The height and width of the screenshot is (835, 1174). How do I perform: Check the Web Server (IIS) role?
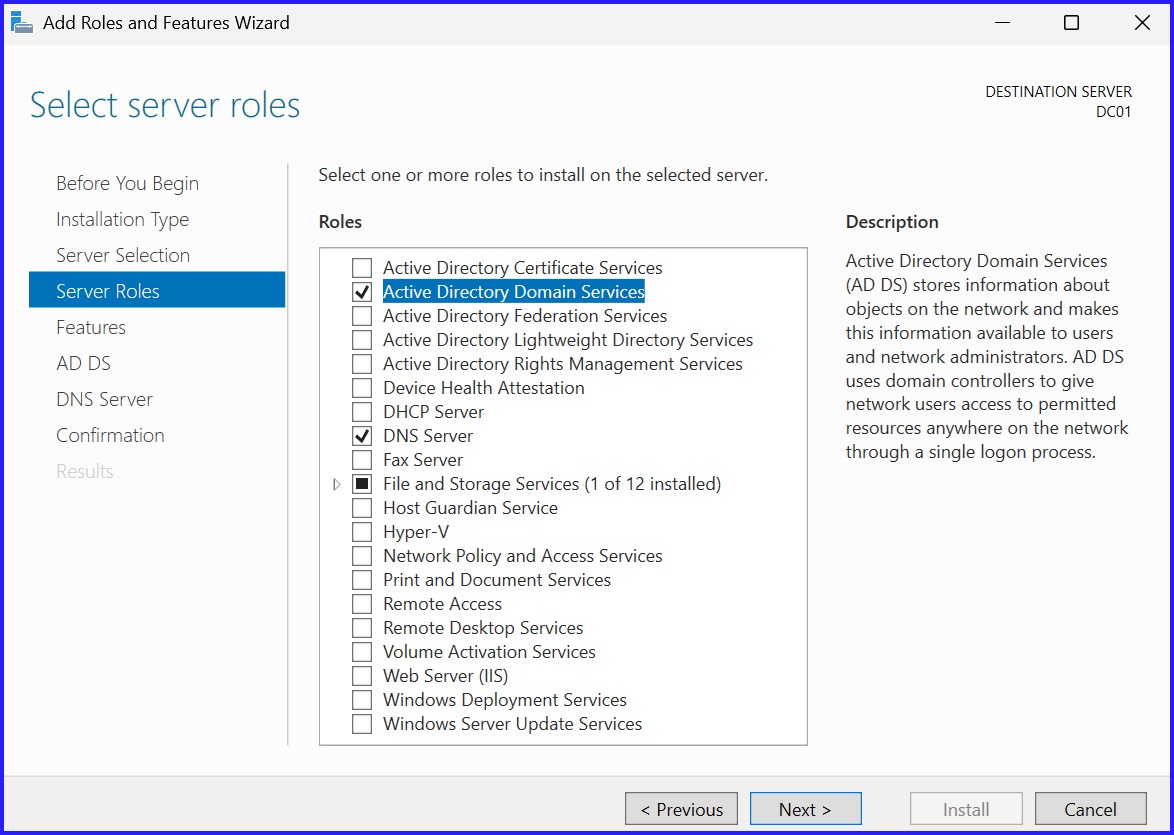point(363,675)
